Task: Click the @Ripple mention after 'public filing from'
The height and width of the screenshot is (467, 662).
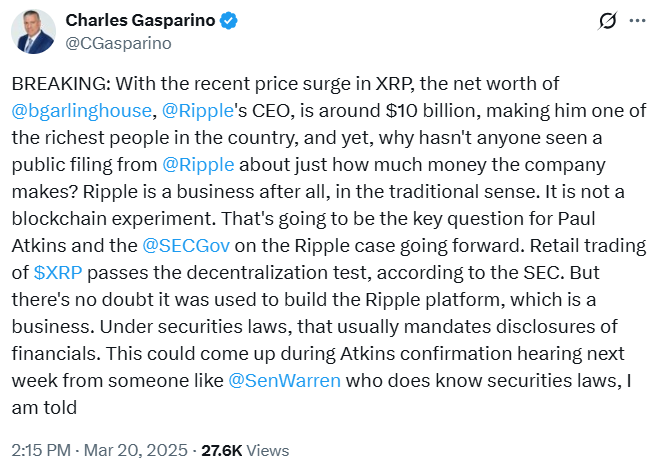Action: click(198, 165)
